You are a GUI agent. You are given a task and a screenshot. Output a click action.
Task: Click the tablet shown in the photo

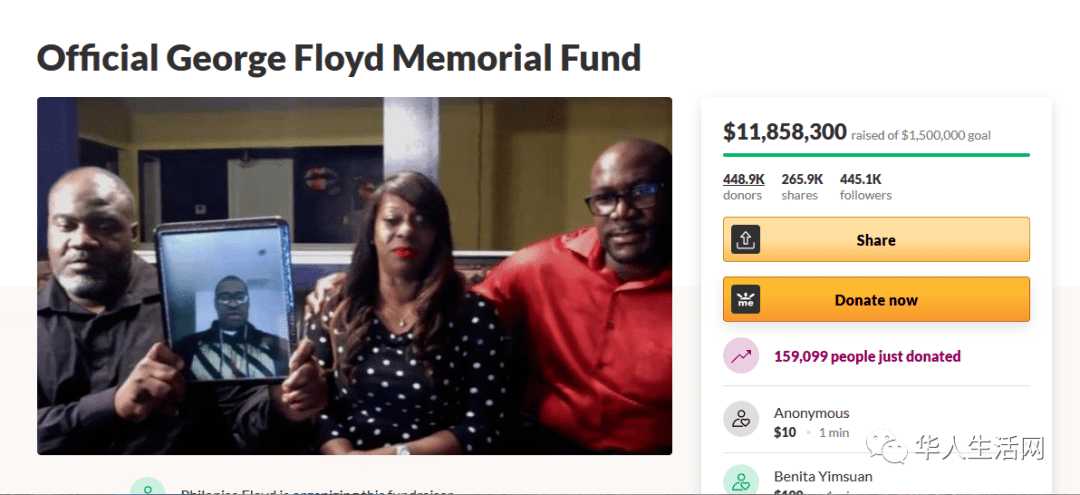coord(227,299)
